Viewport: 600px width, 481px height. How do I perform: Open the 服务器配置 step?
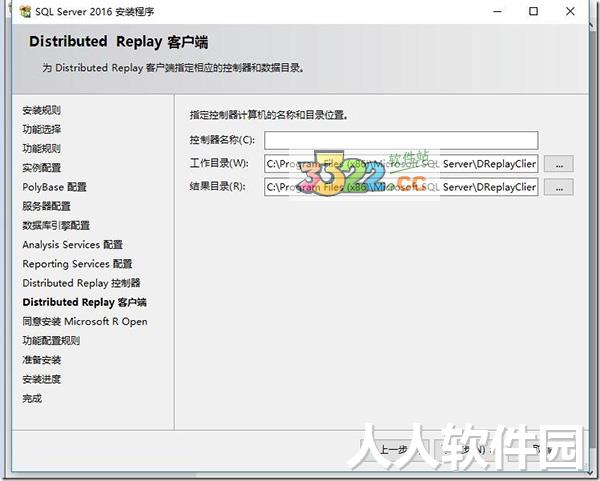[46, 206]
